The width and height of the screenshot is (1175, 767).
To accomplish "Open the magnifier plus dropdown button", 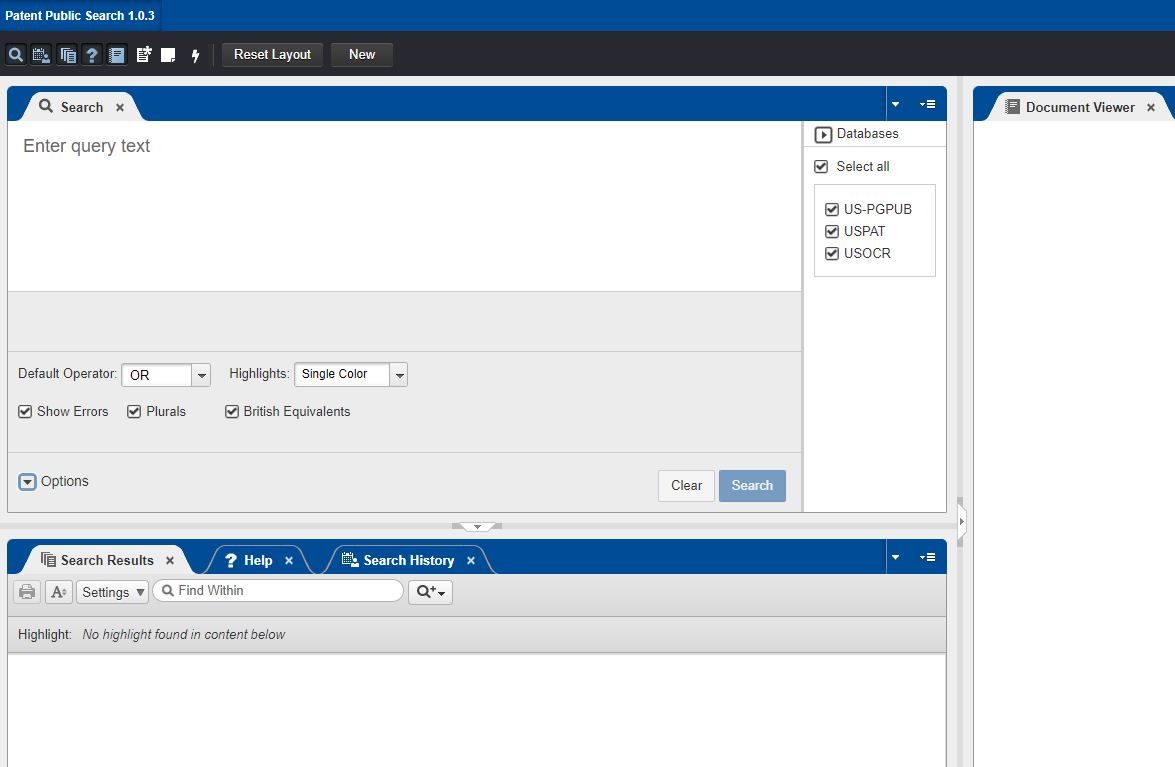I will coord(430,592).
